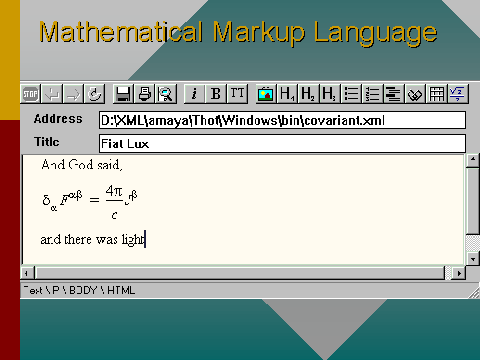The width and height of the screenshot is (480, 360).
Task: Click the horizontal scrollbar right arrow
Action: 459,273
